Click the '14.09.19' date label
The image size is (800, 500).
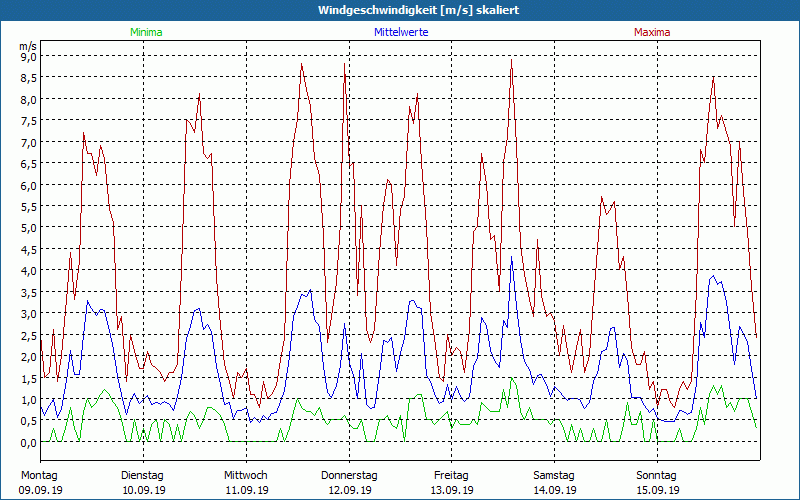[x=555, y=490]
